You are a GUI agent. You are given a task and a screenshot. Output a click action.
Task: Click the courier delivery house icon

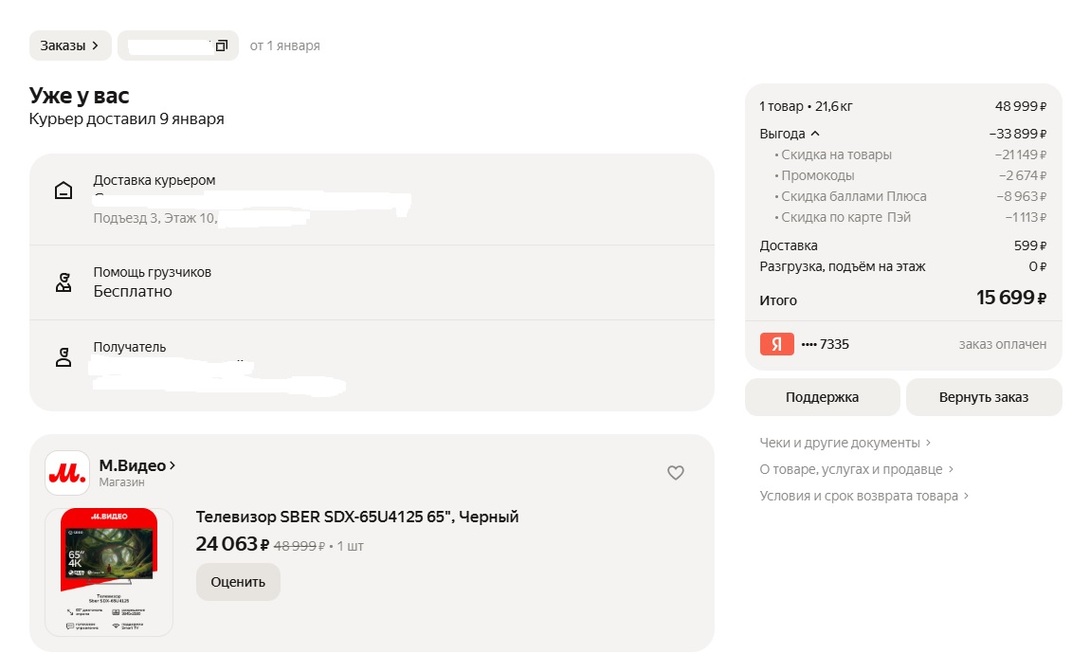coord(63,191)
